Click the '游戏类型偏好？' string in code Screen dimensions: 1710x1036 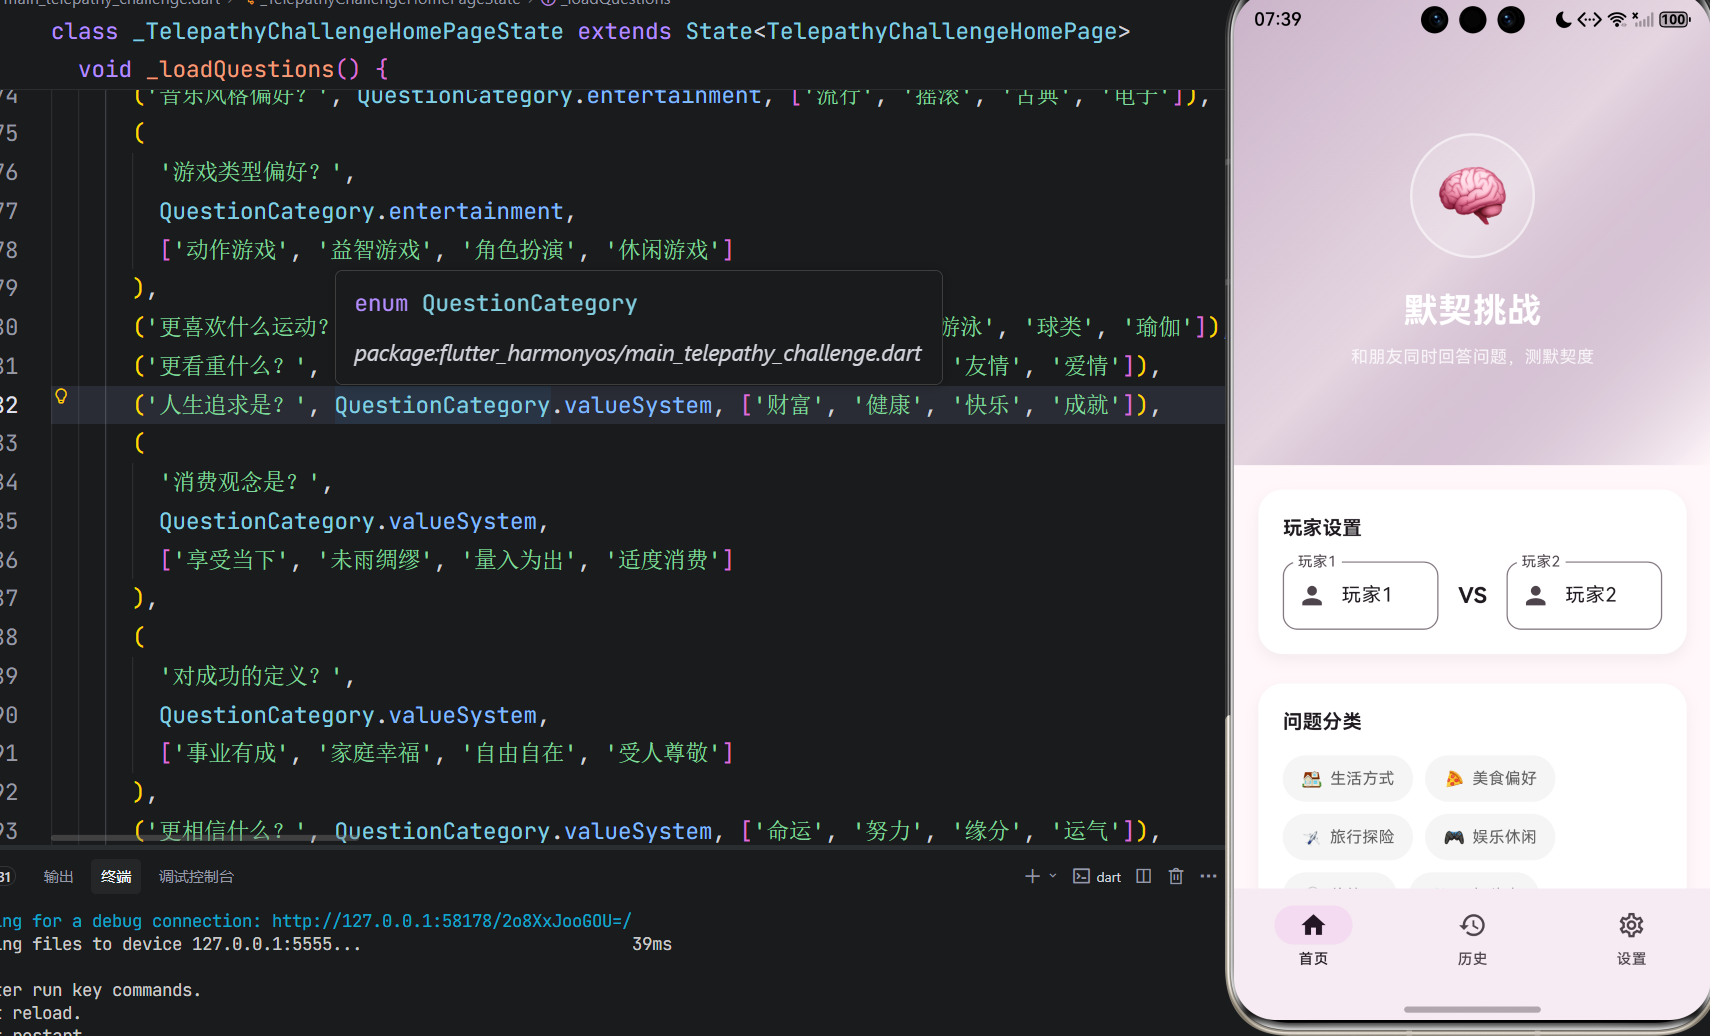point(250,172)
